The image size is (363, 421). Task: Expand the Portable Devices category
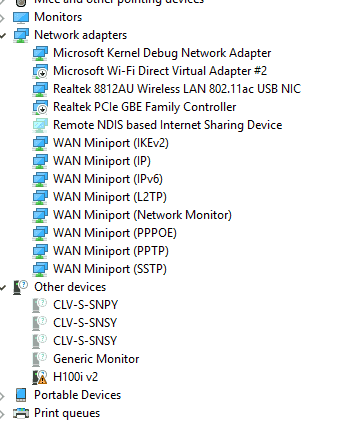pyautogui.click(x=2, y=396)
